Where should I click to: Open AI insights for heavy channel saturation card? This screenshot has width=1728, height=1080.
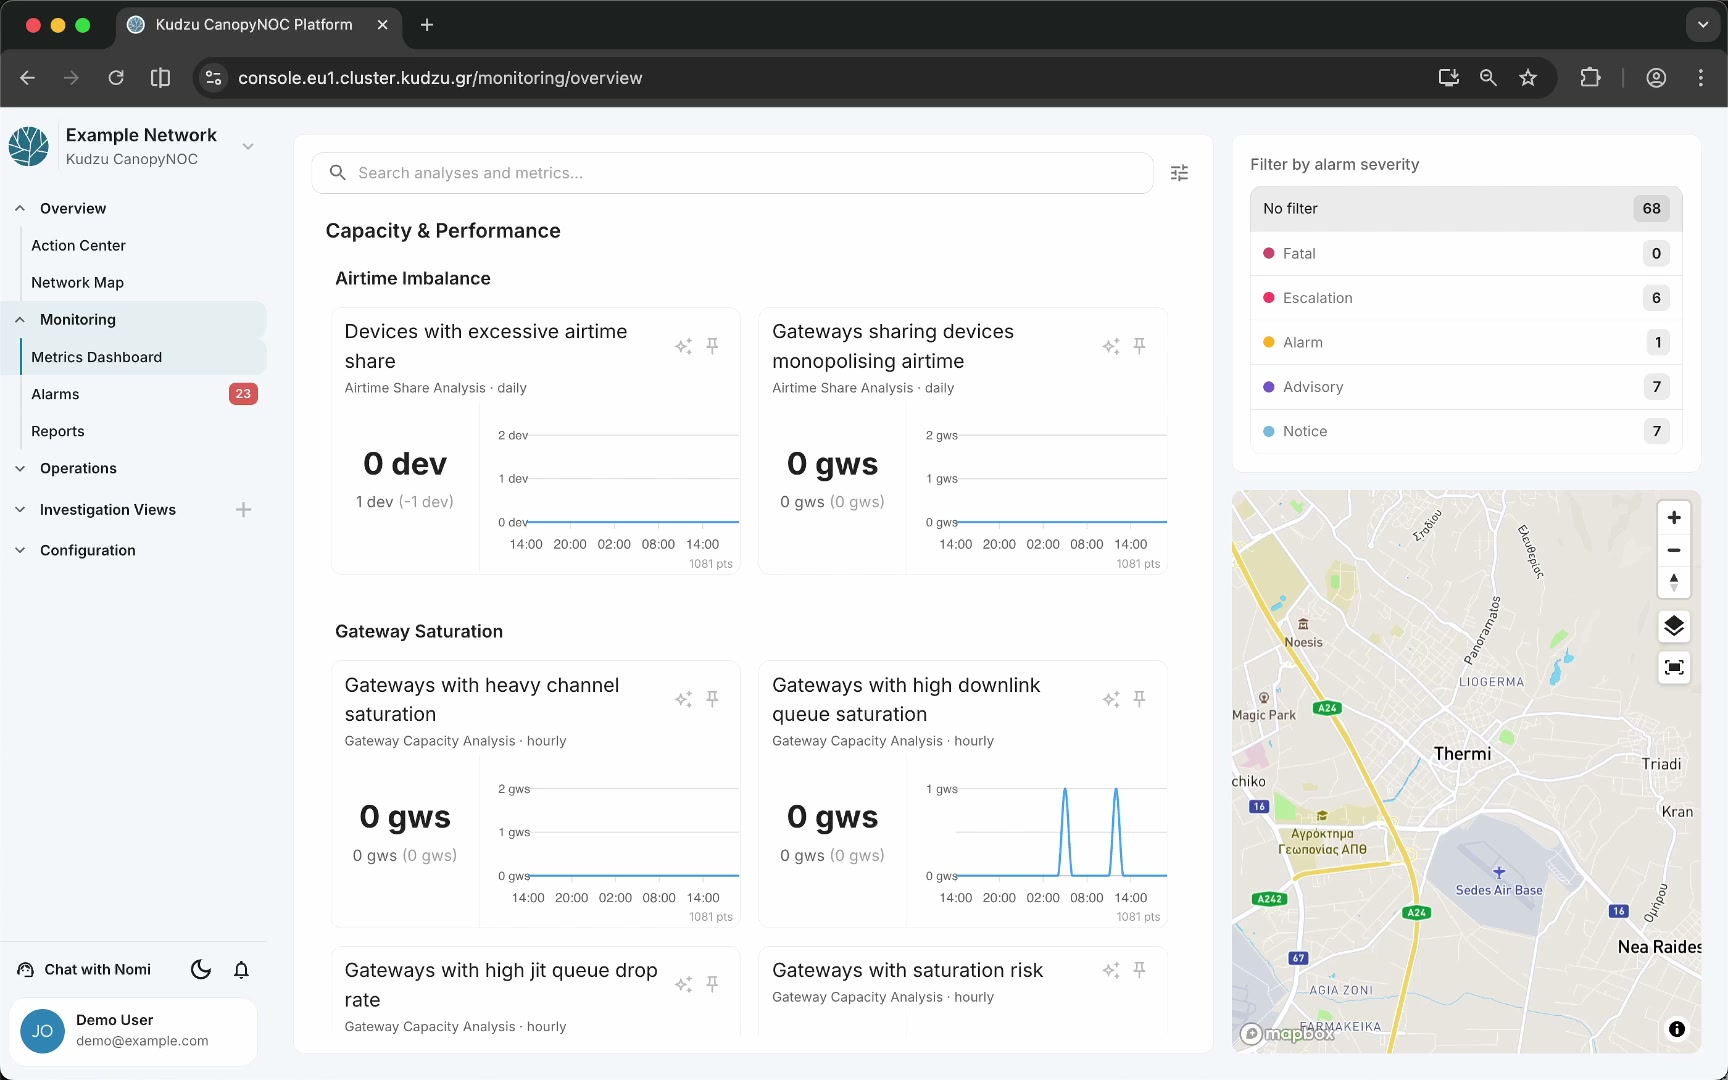click(x=683, y=699)
